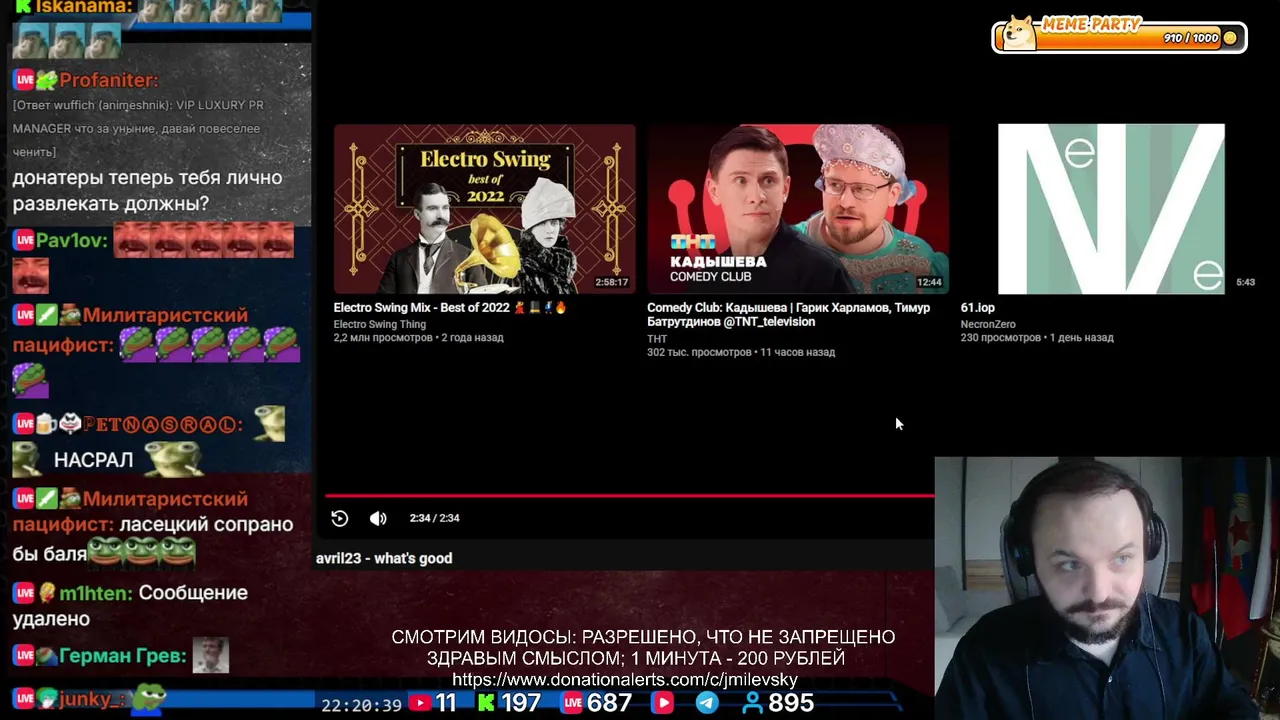This screenshot has height=720, width=1280.
Task: Click the Meme Party progress bar
Action: pyautogui.click(x=1120, y=38)
